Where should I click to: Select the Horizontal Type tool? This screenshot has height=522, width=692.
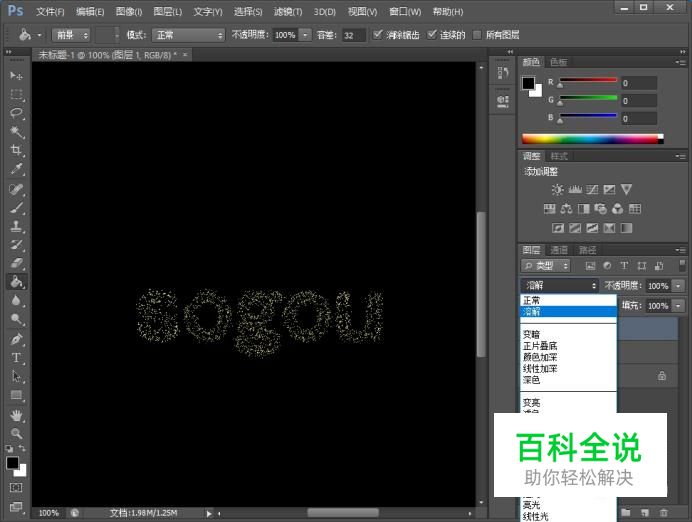[x=16, y=358]
